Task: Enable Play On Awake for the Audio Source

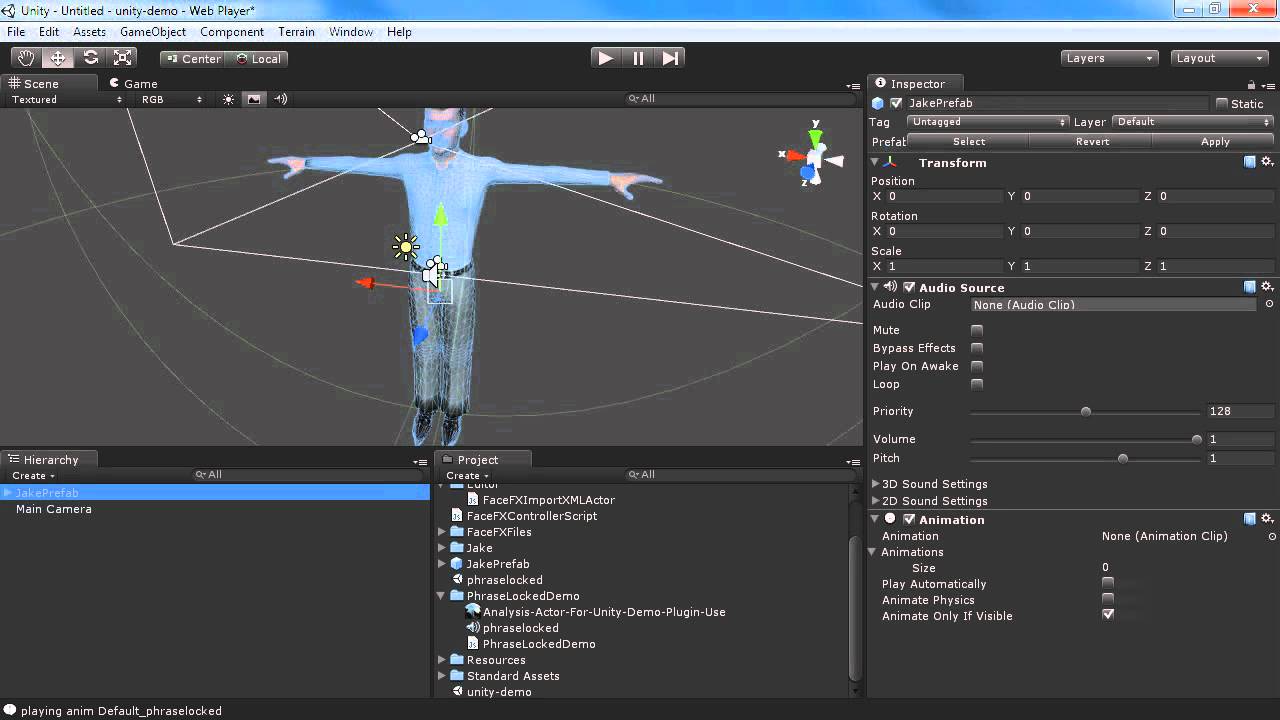Action: (x=976, y=366)
